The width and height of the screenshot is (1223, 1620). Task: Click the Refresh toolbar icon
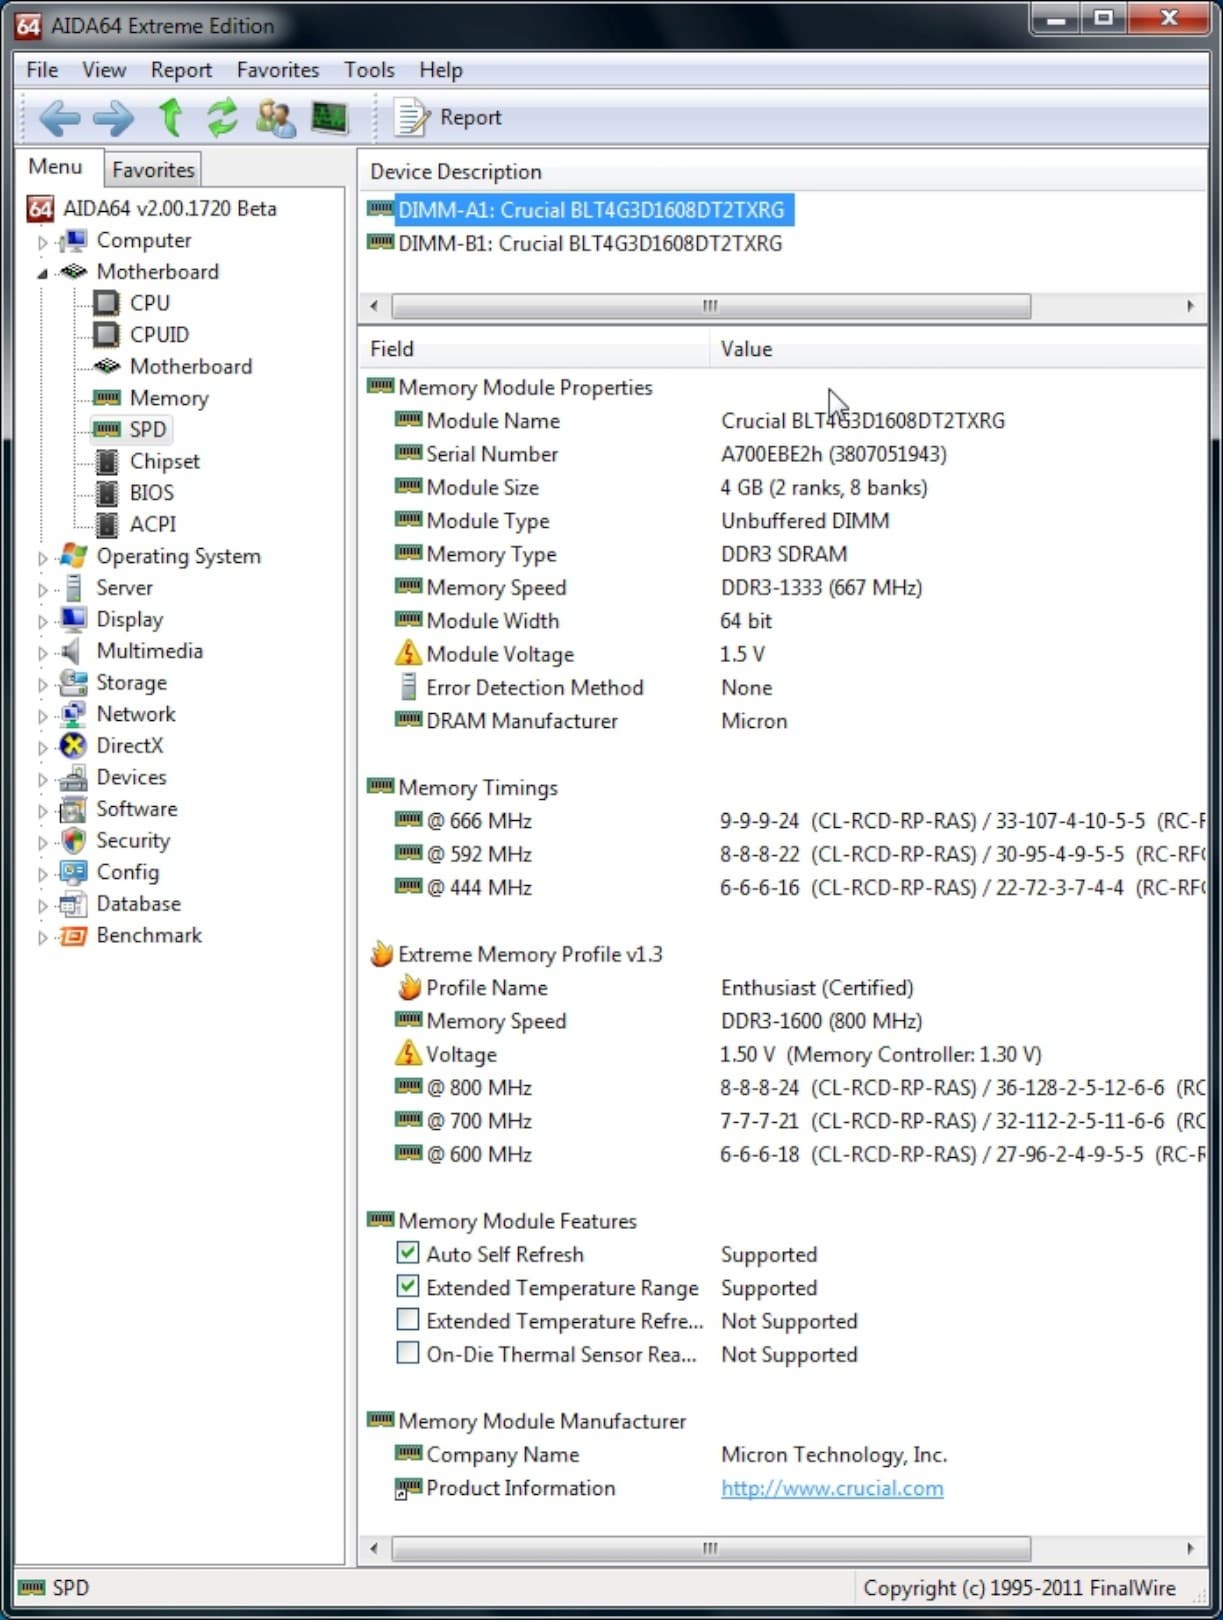tap(222, 117)
